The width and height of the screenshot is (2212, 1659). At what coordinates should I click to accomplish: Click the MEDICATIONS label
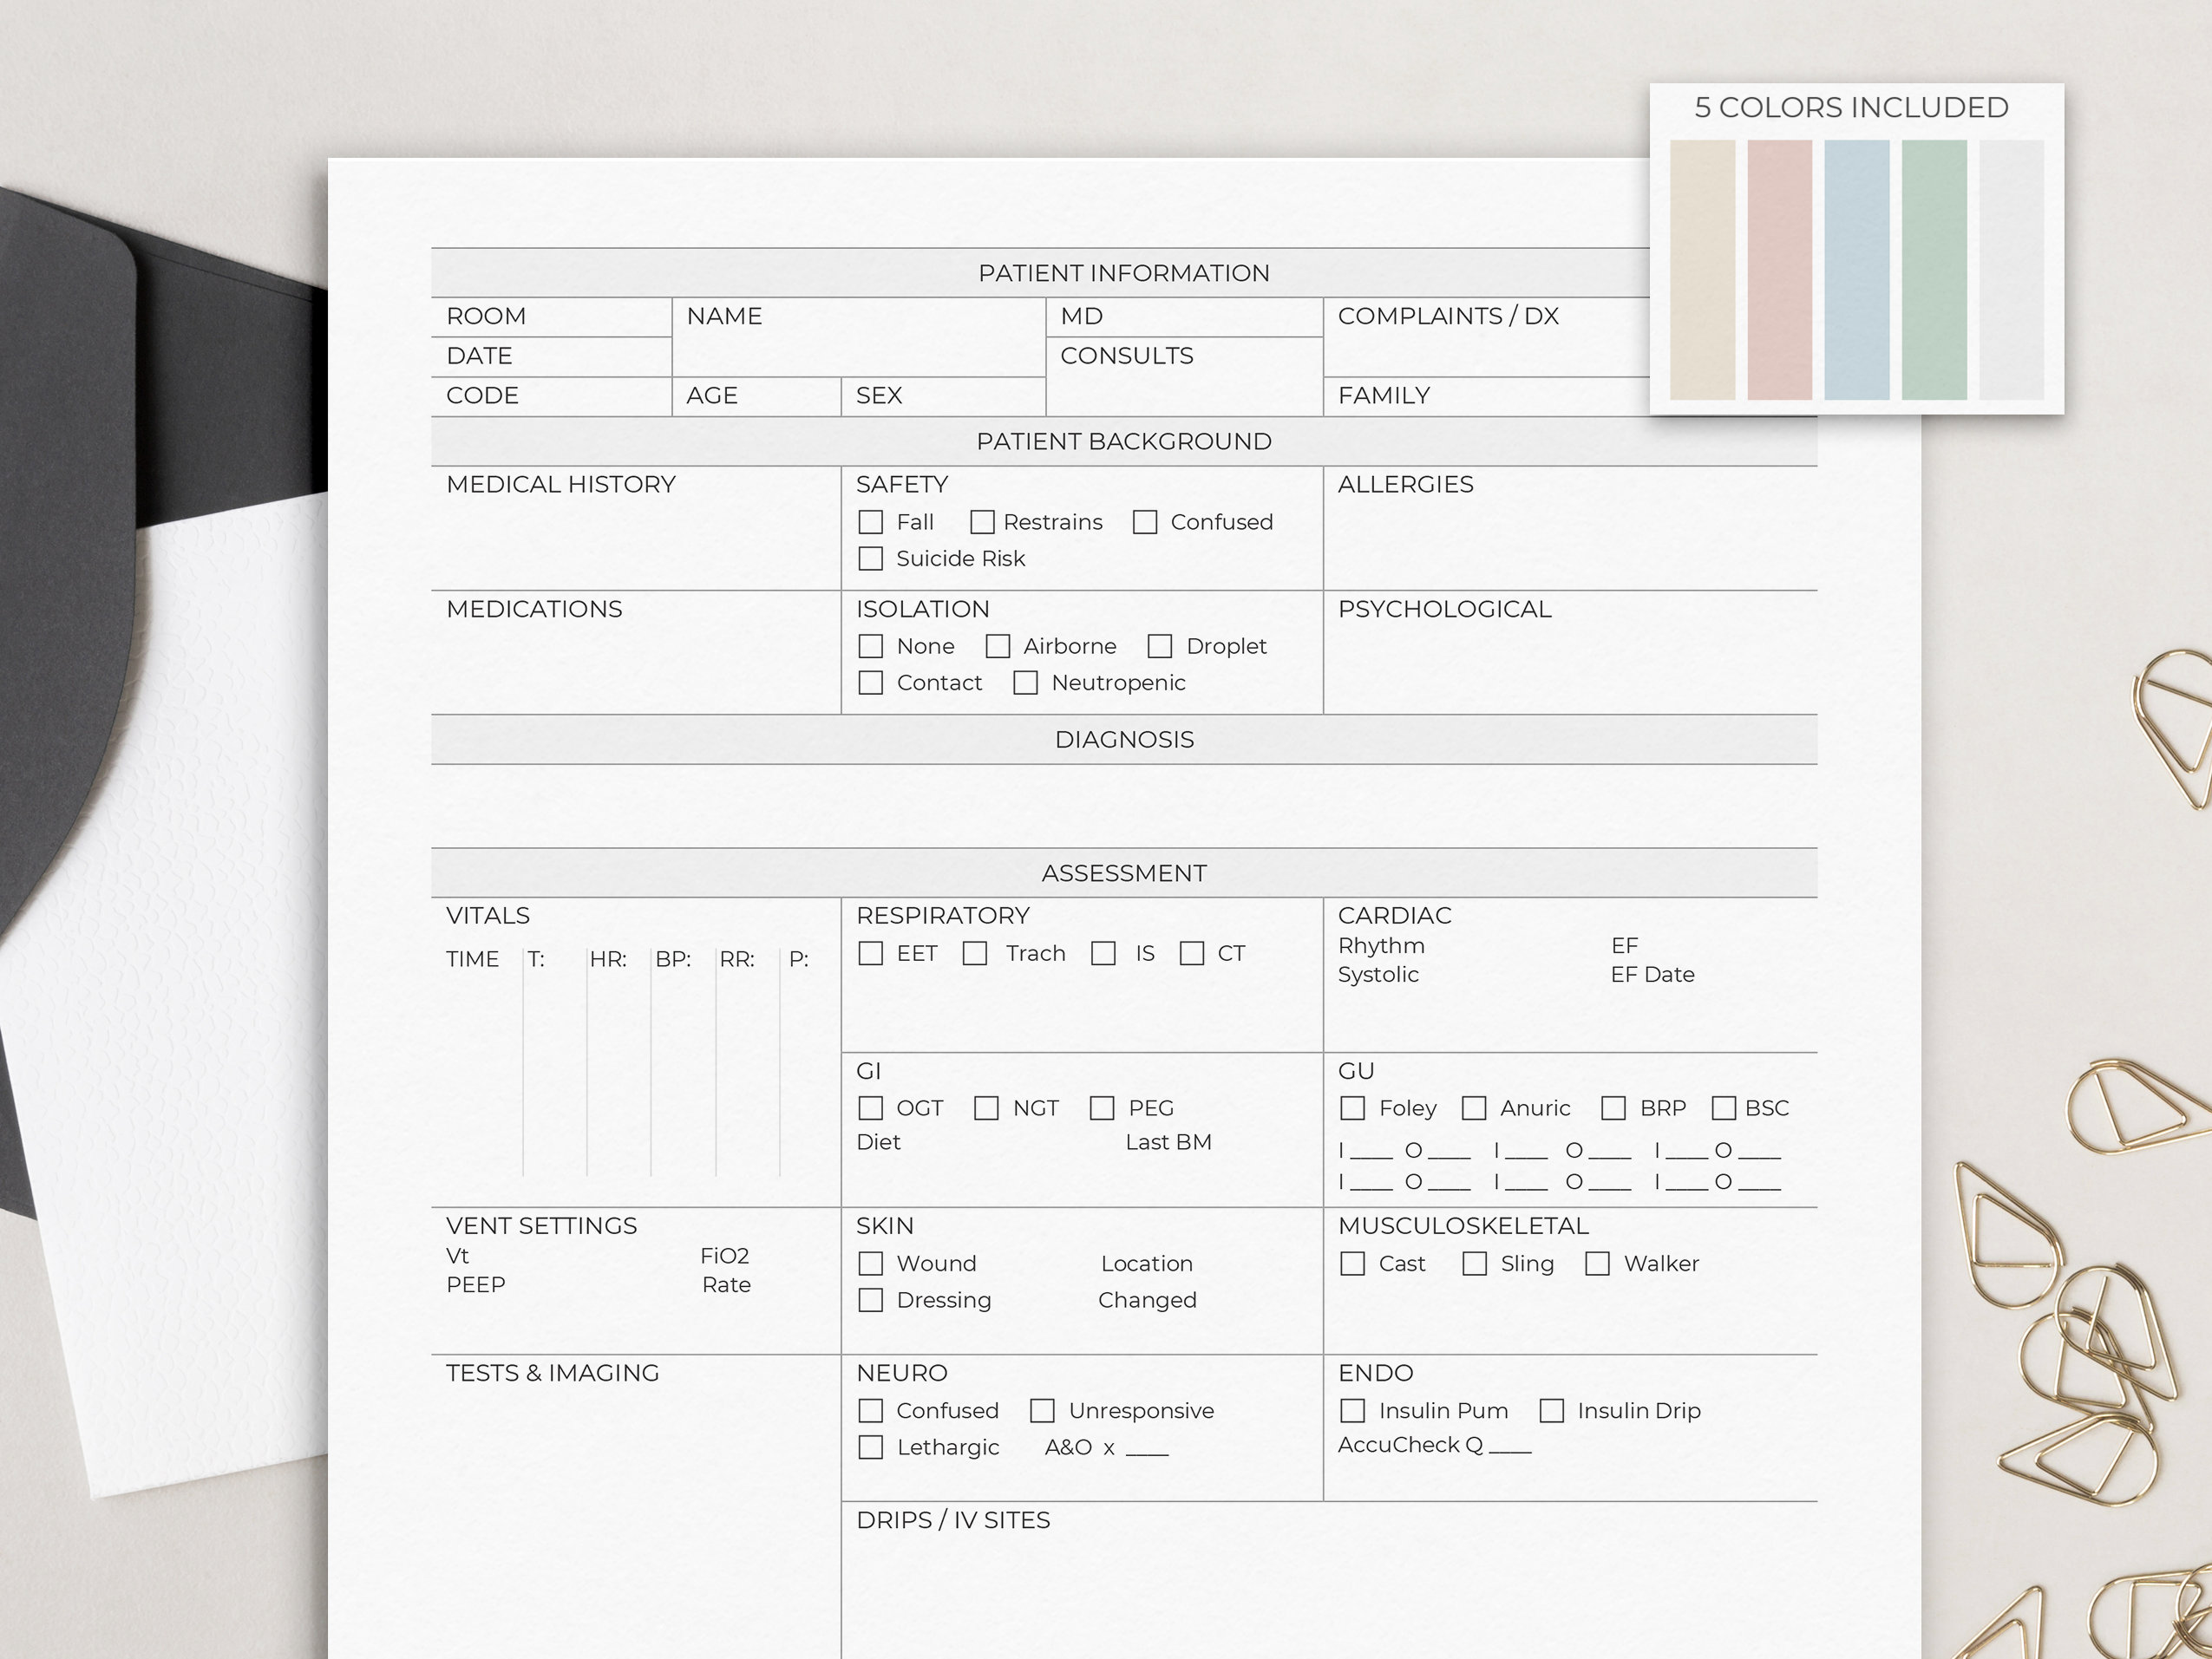[x=534, y=609]
